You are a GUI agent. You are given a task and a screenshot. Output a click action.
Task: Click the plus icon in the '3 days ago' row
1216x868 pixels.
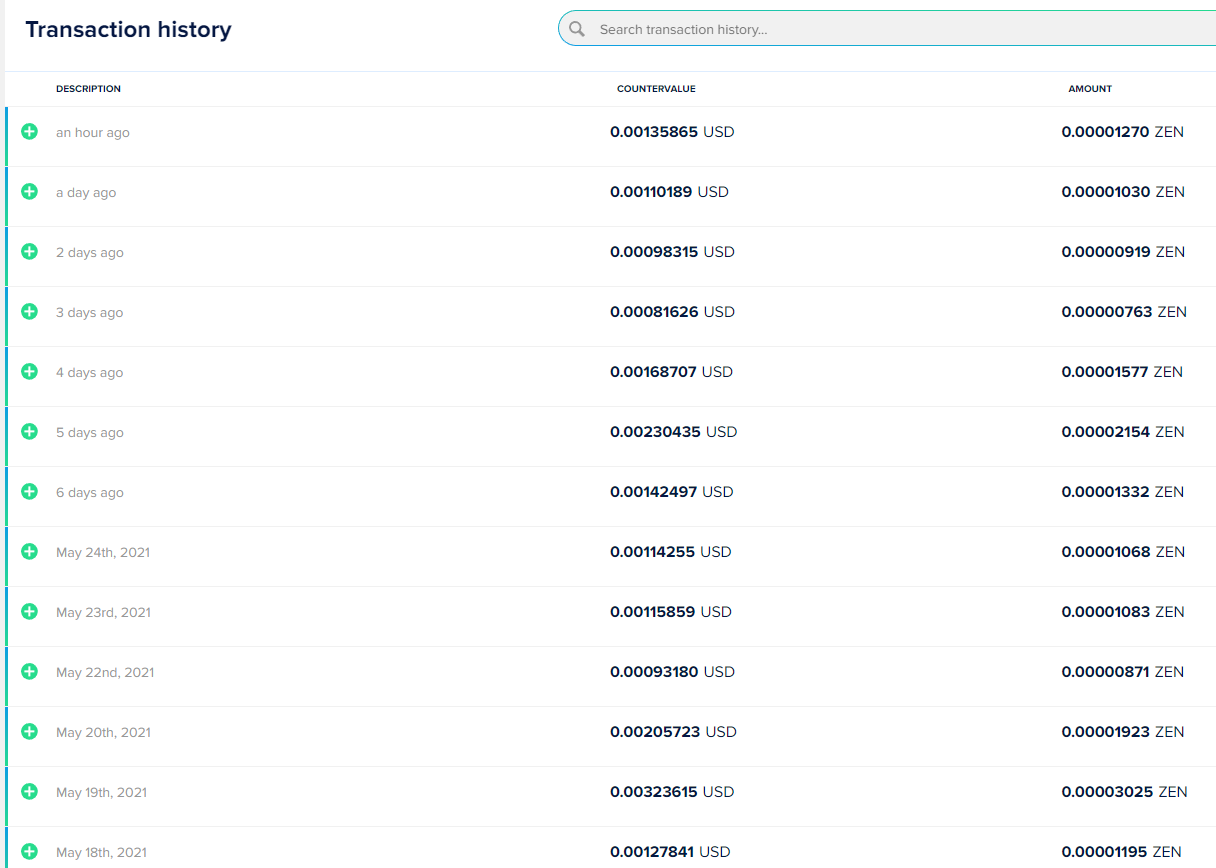click(x=29, y=311)
